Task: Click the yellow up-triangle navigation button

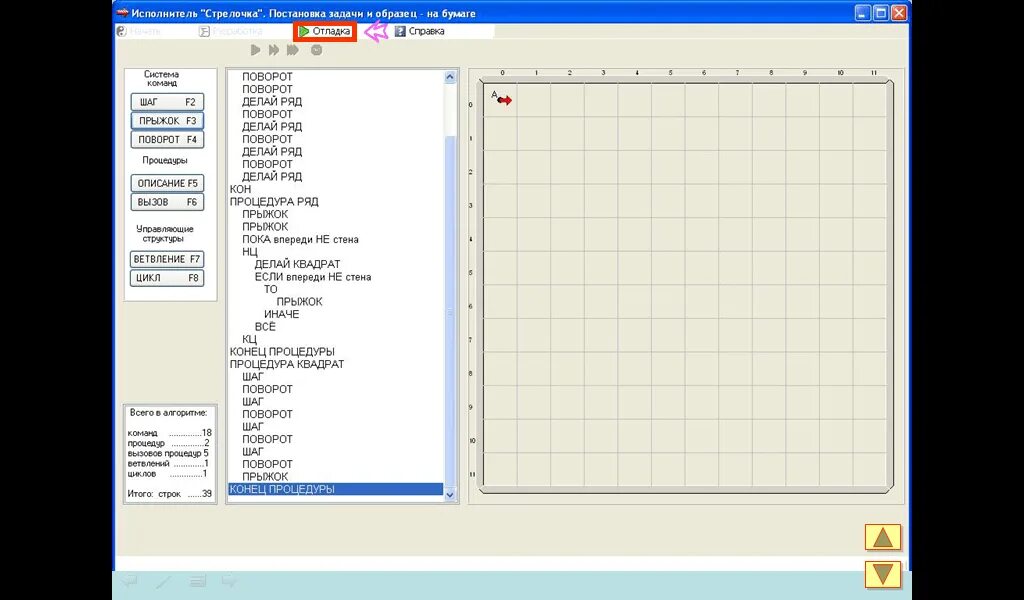Action: pos(883,537)
